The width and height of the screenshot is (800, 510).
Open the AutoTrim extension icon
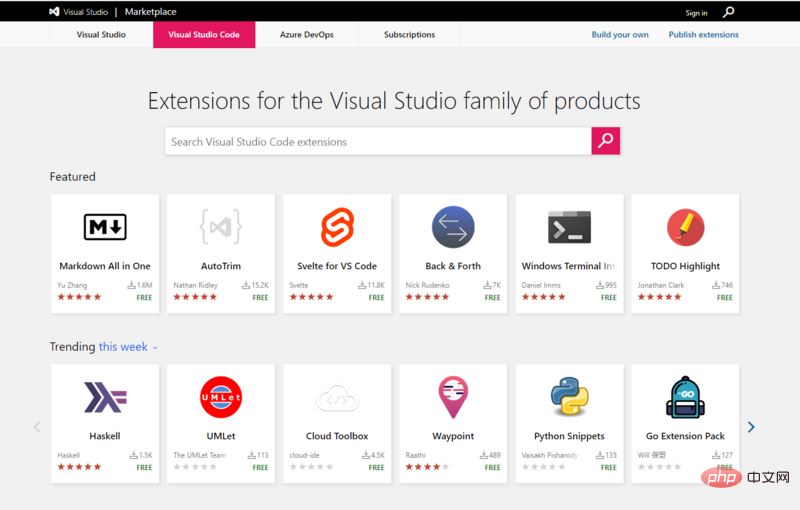pyautogui.click(x=221, y=226)
